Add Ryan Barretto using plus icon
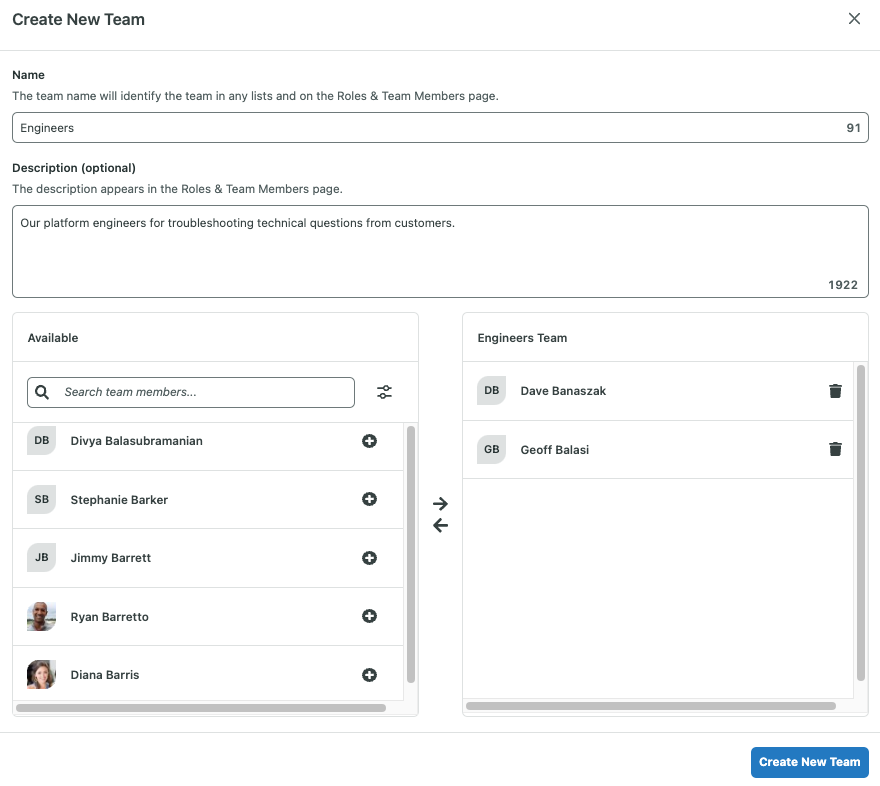 pyautogui.click(x=369, y=617)
